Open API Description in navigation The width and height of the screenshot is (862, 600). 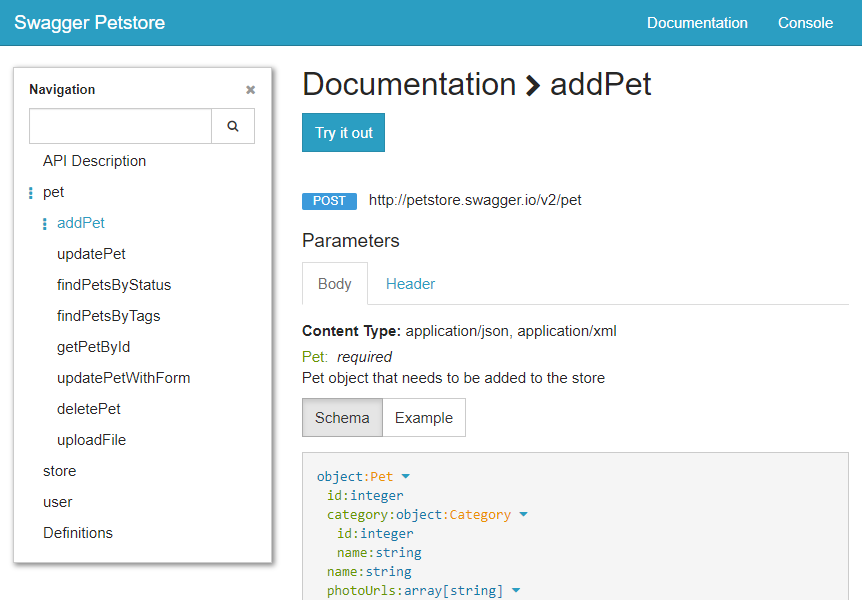point(95,161)
